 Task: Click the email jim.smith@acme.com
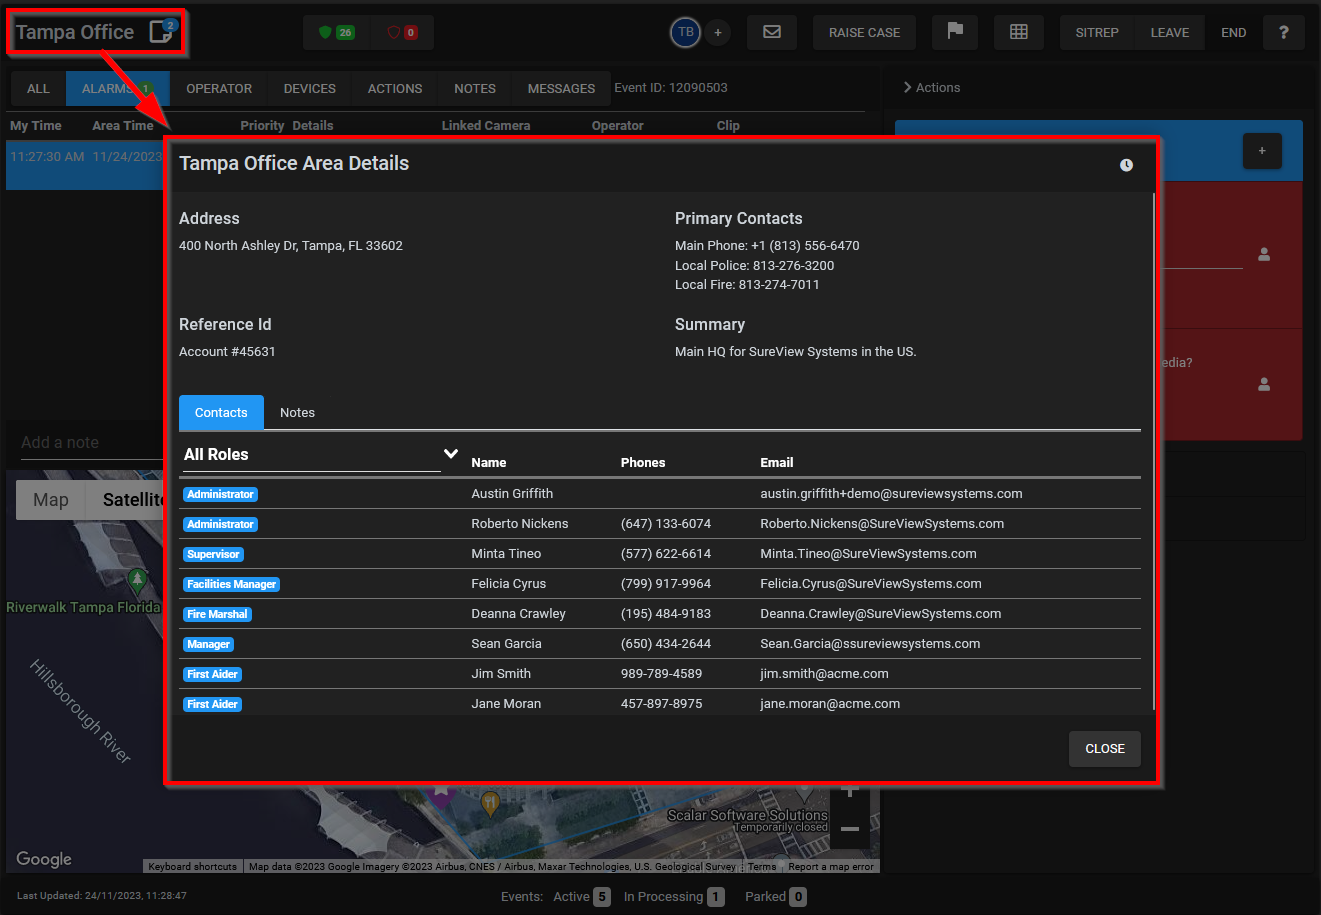coord(824,673)
